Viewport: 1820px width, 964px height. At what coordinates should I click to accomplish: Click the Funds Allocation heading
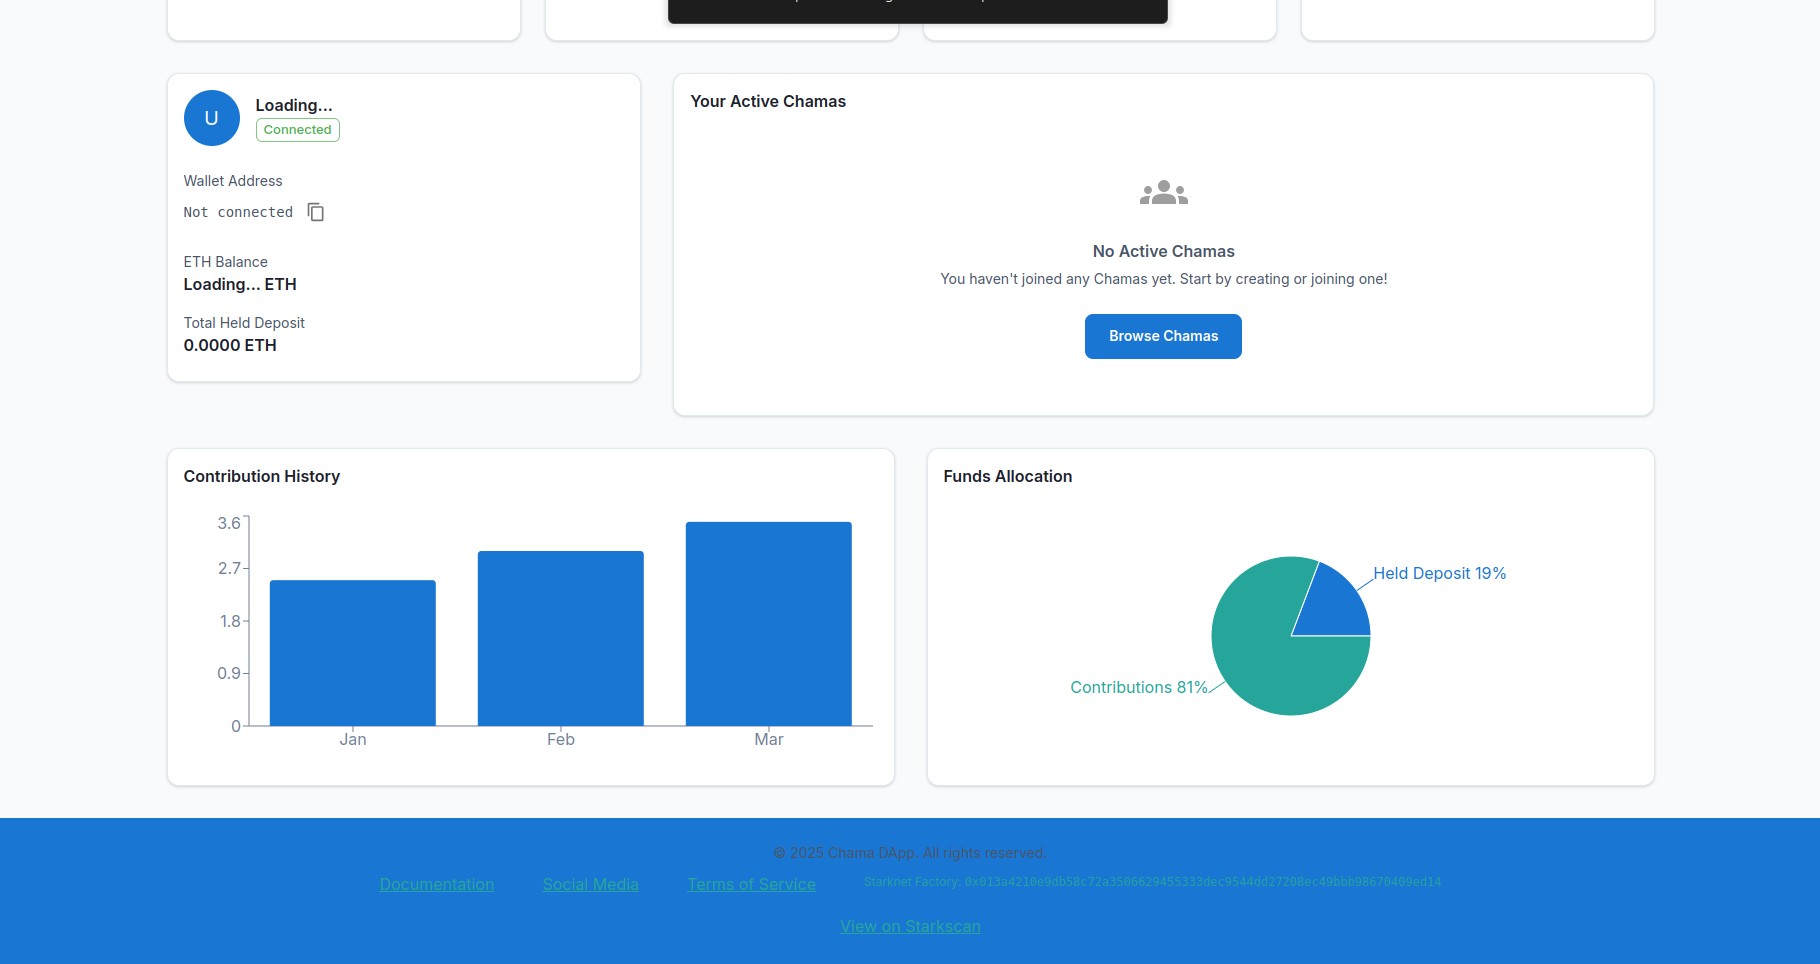pyautogui.click(x=1007, y=476)
